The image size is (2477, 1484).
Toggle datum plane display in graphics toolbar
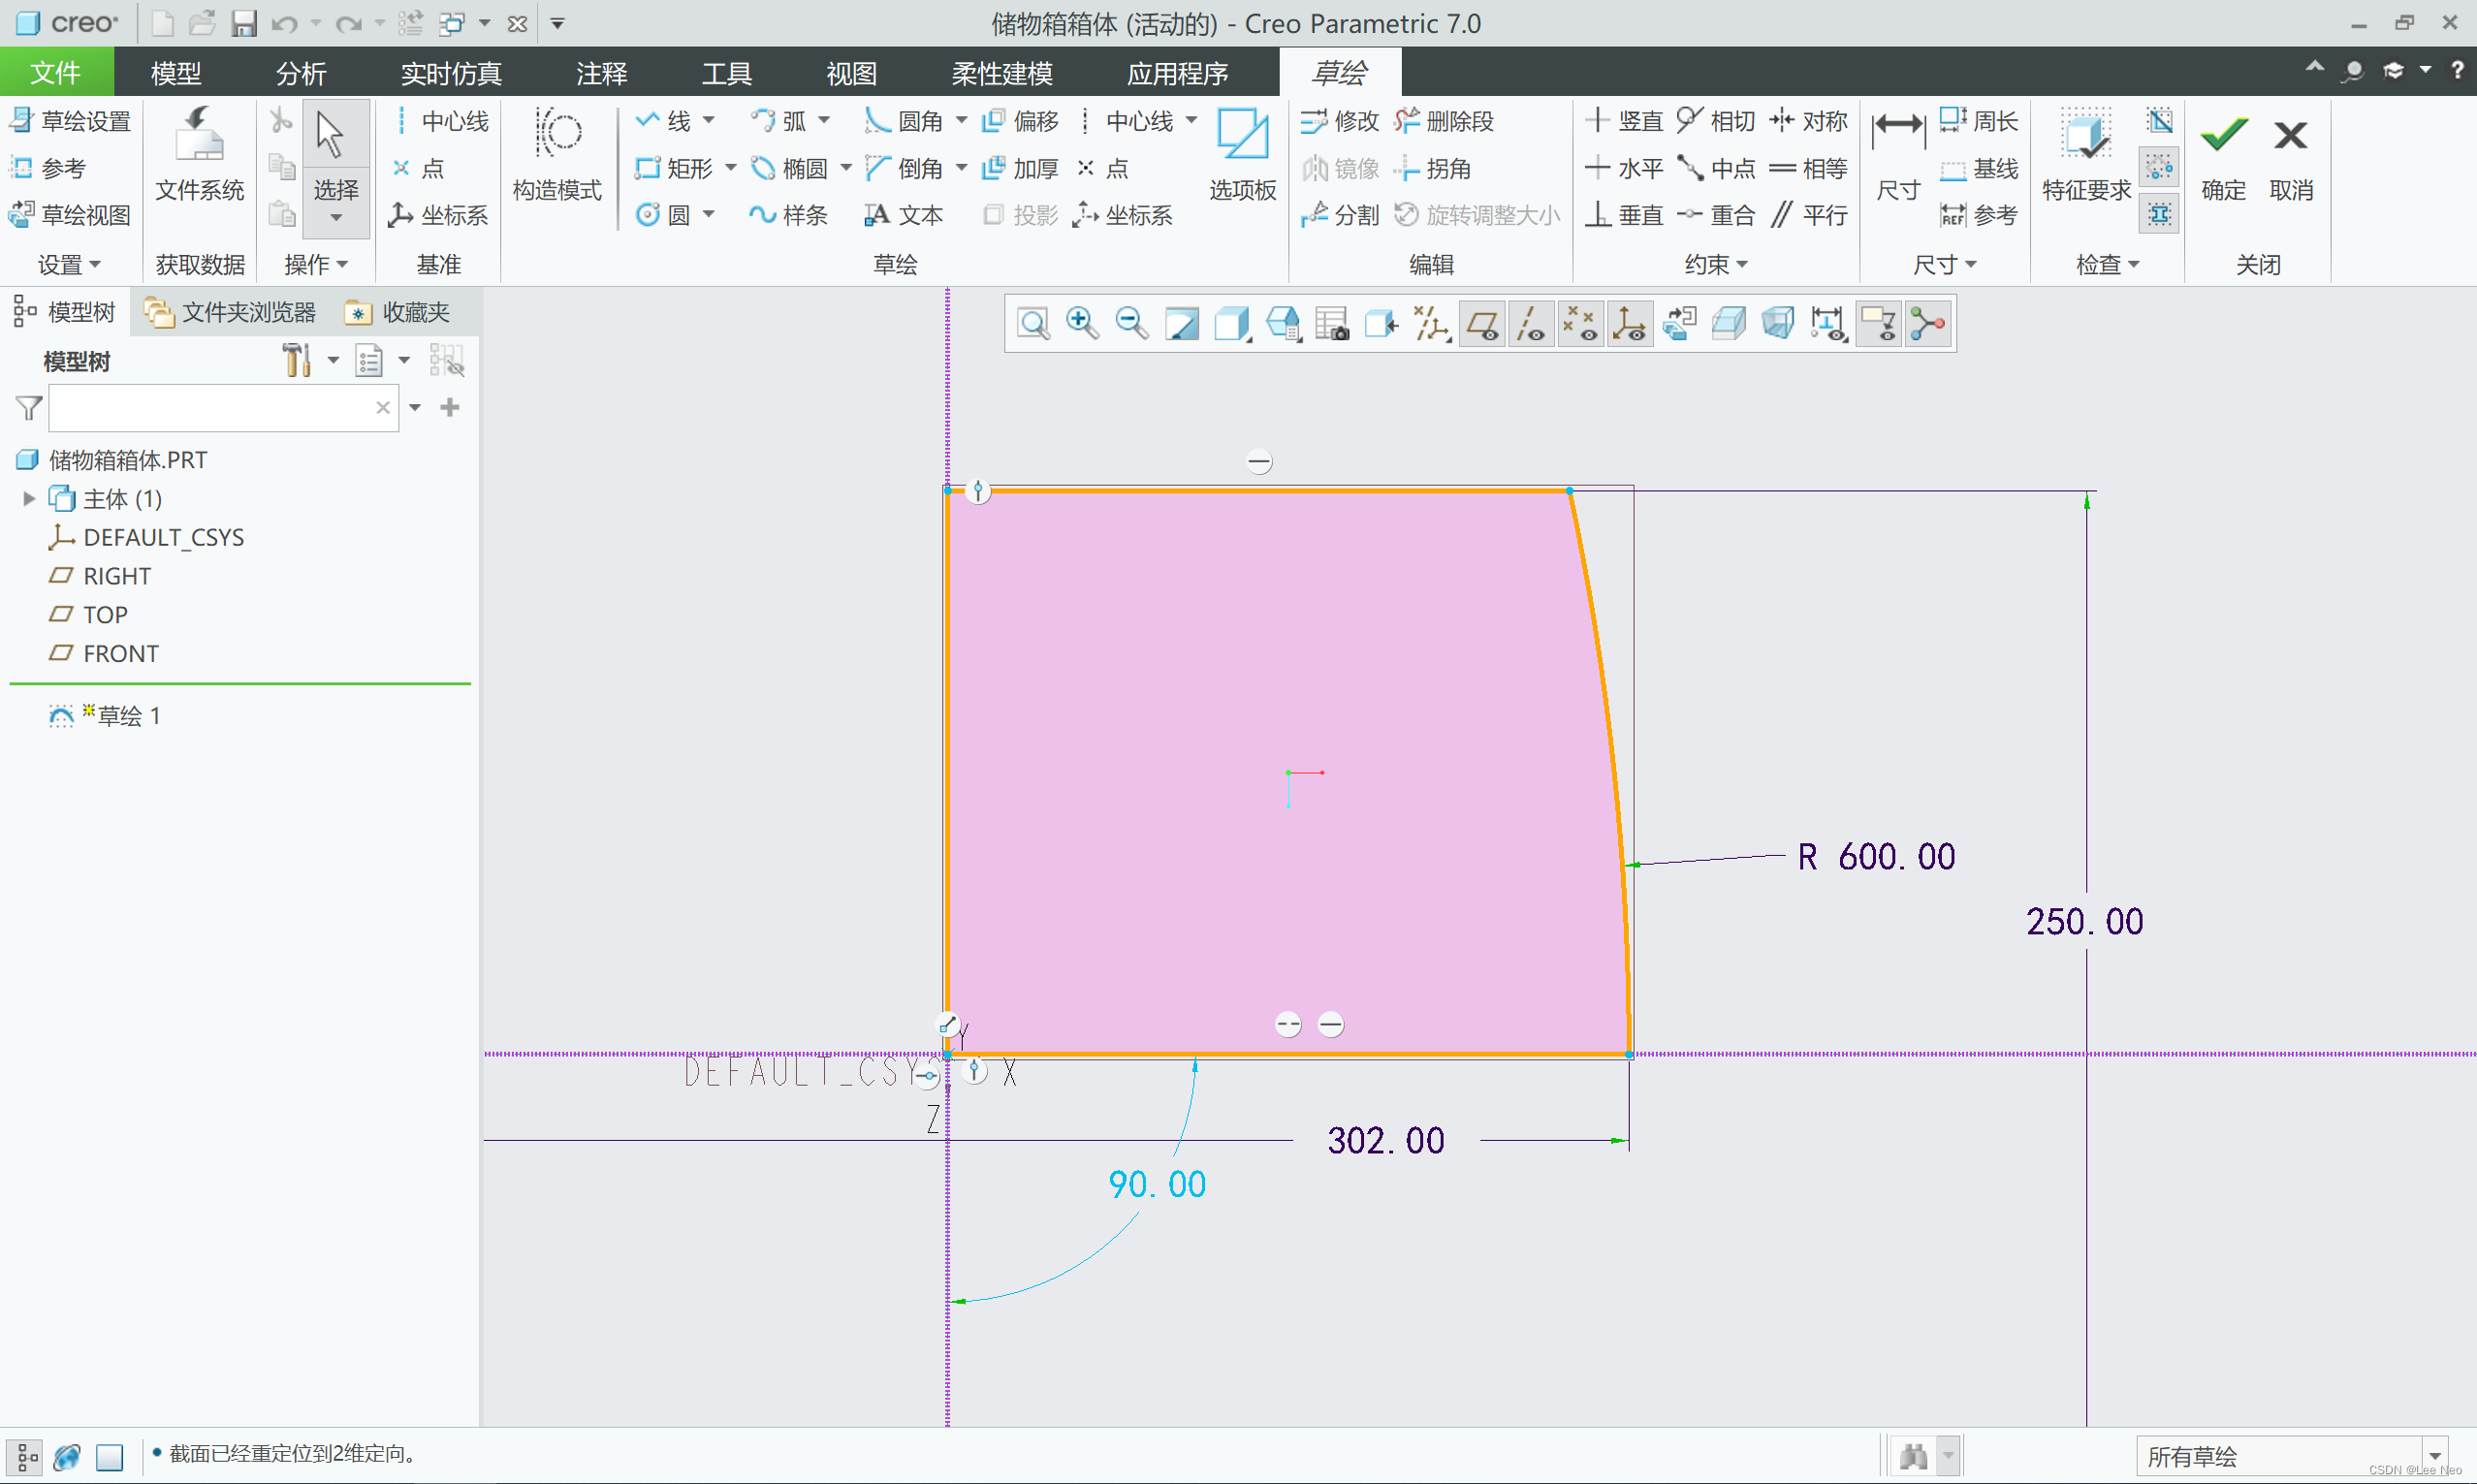click(x=1482, y=324)
